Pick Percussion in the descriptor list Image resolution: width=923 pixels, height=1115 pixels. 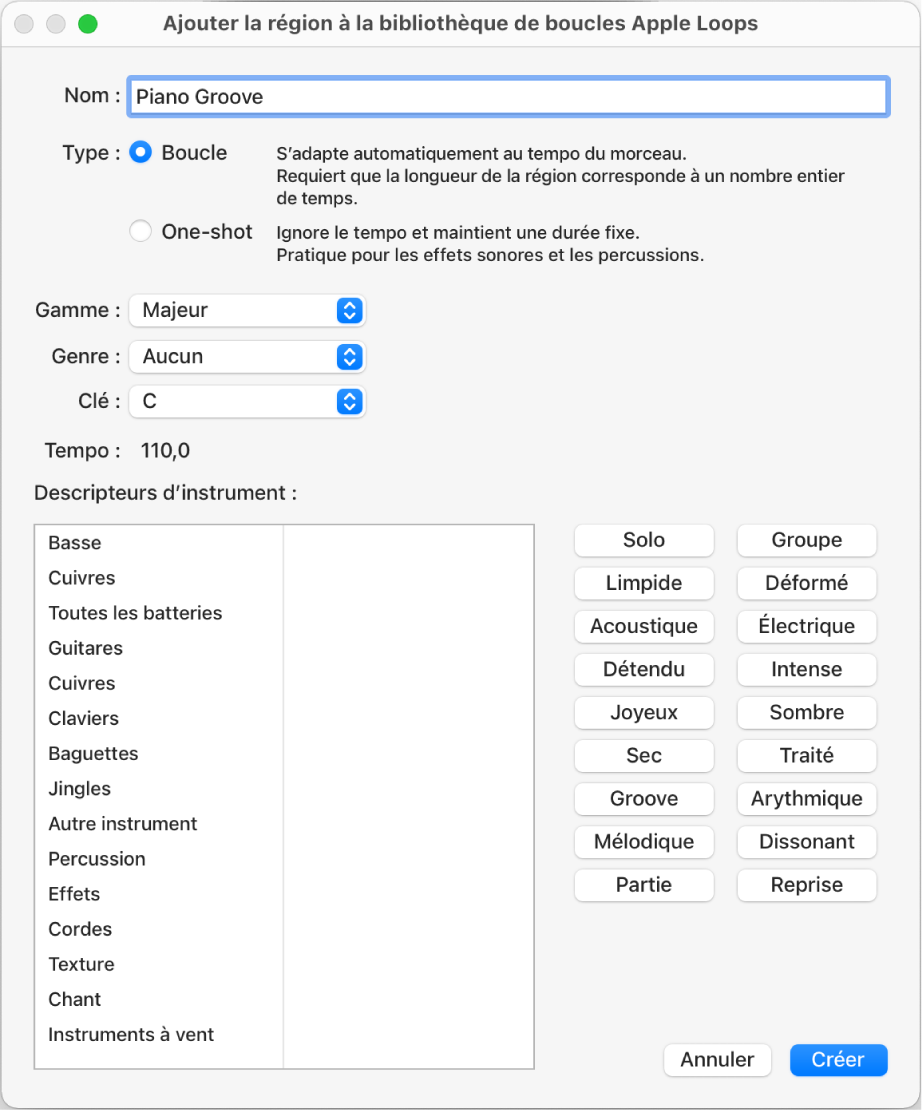97,859
